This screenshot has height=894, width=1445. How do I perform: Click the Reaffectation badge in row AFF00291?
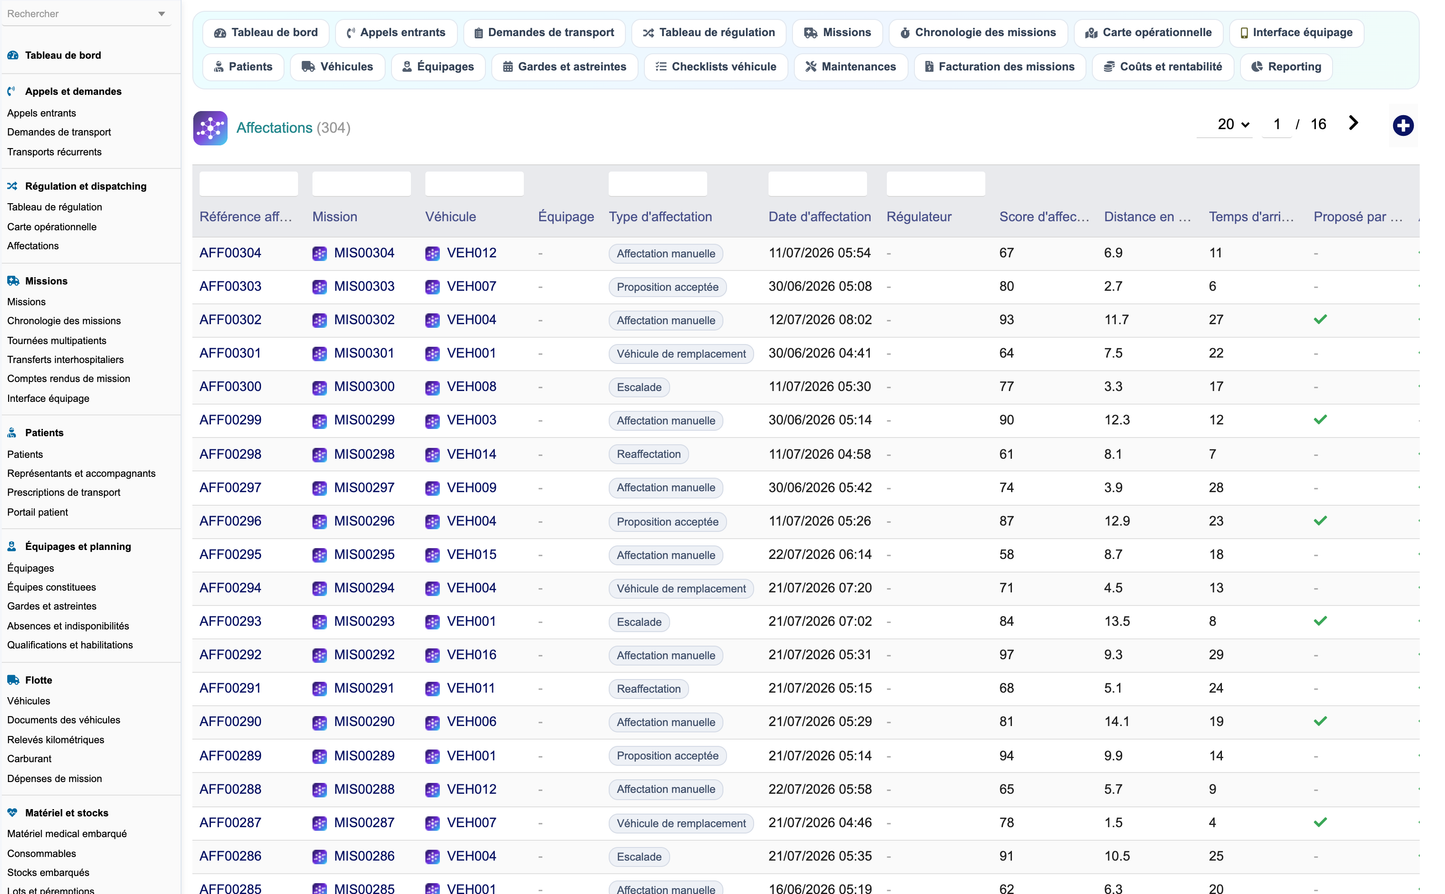[x=649, y=689]
